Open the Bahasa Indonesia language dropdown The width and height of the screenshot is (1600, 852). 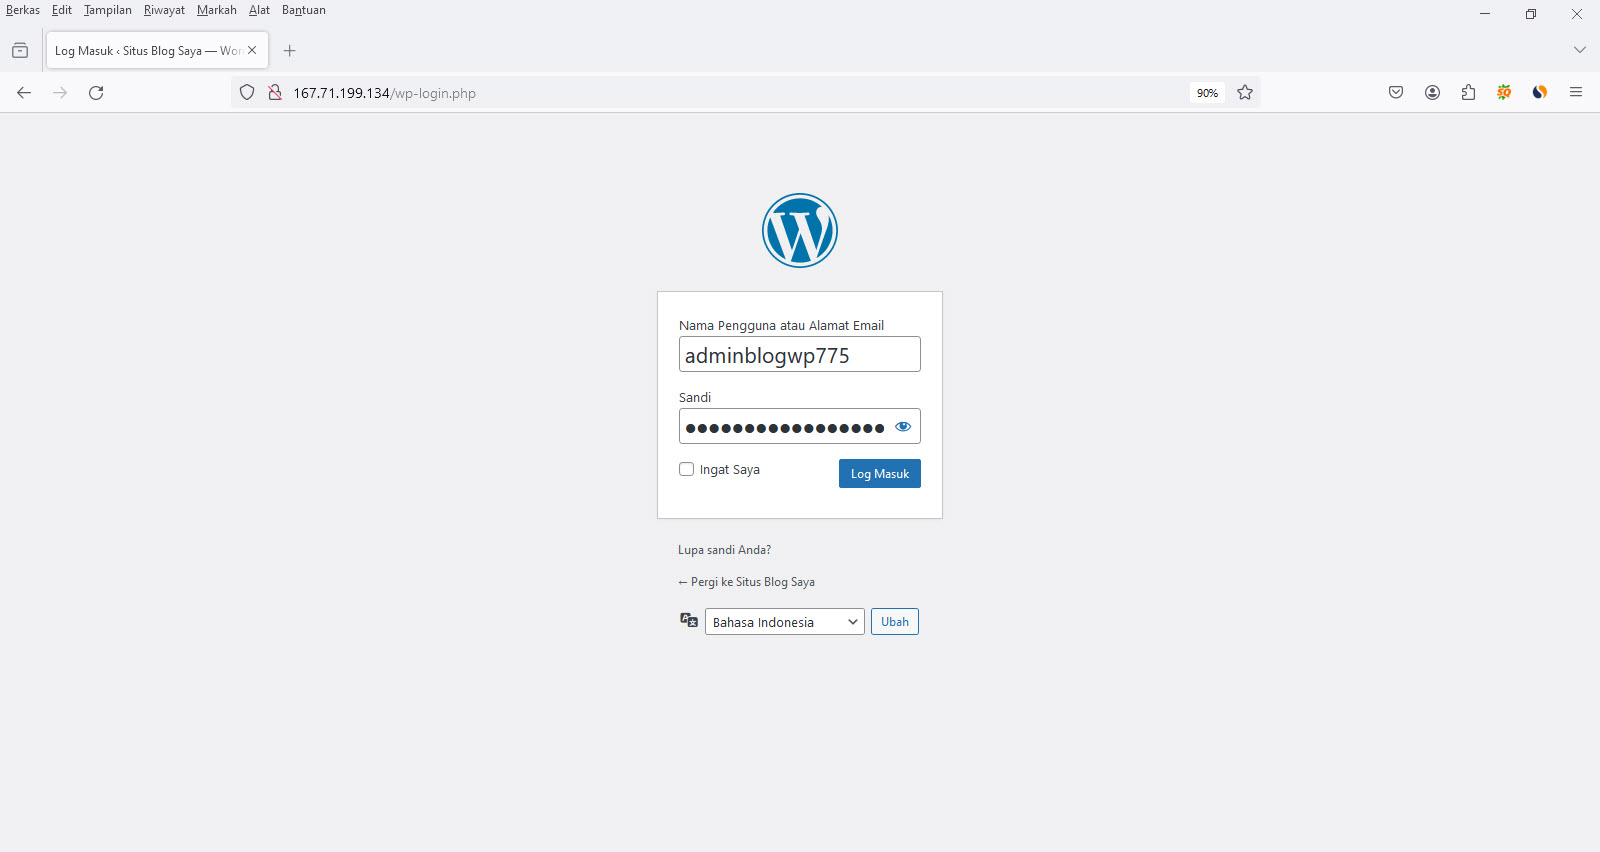[784, 622]
